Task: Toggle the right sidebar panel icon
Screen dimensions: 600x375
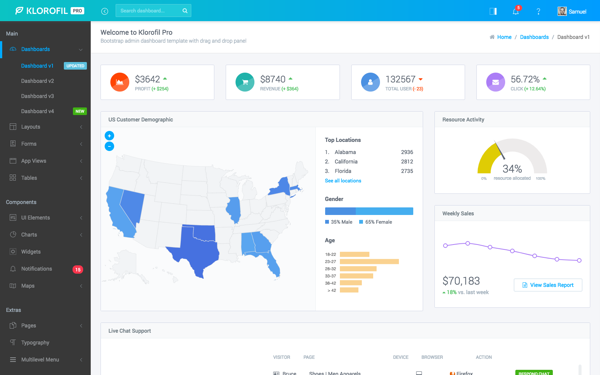Action: [493, 11]
